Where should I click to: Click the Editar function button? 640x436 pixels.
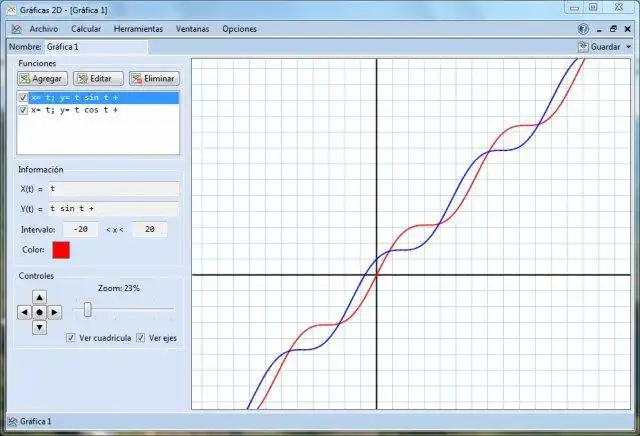(x=98, y=78)
